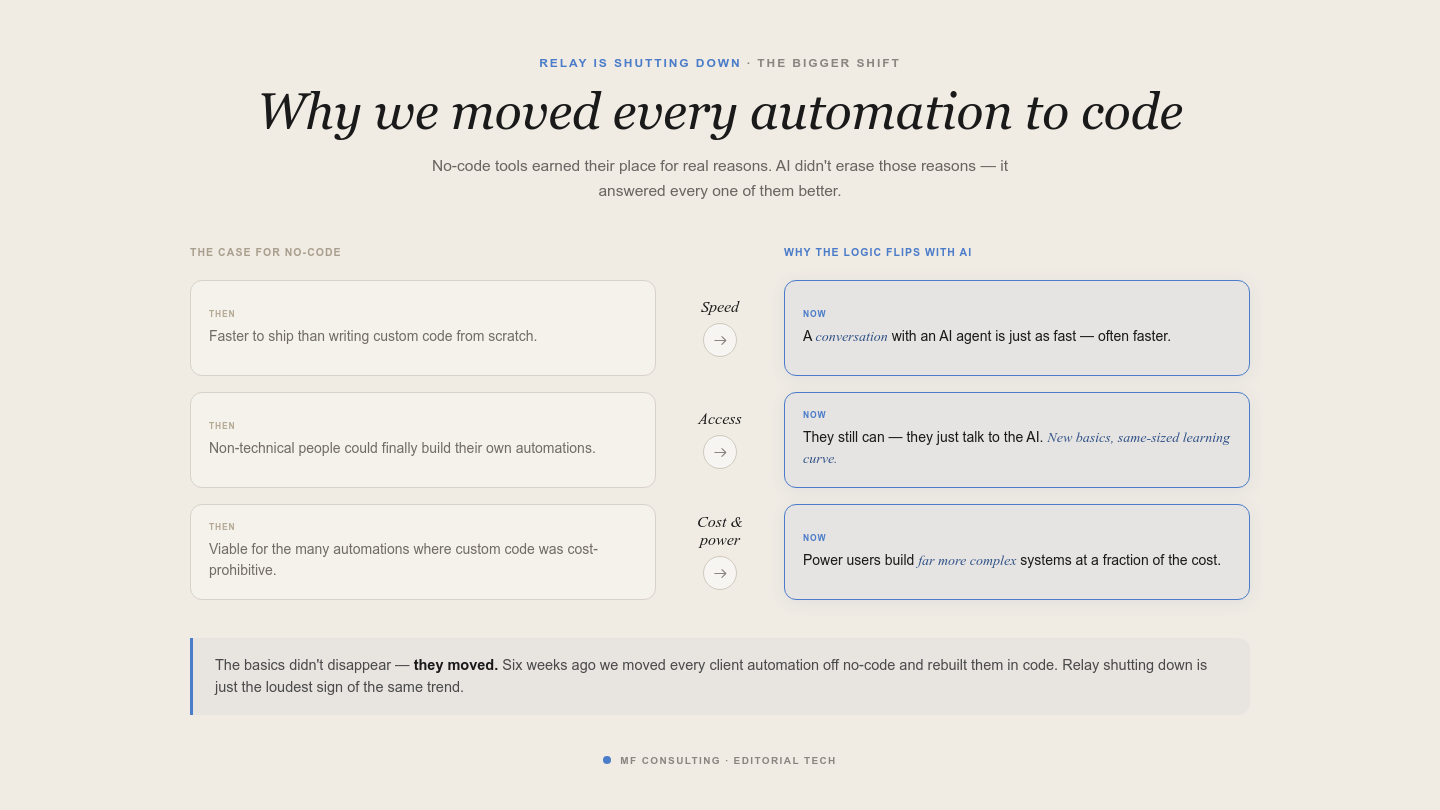The height and width of the screenshot is (810, 1440).
Task: Click bold 'they moved.' in the callout
Action: (456, 665)
